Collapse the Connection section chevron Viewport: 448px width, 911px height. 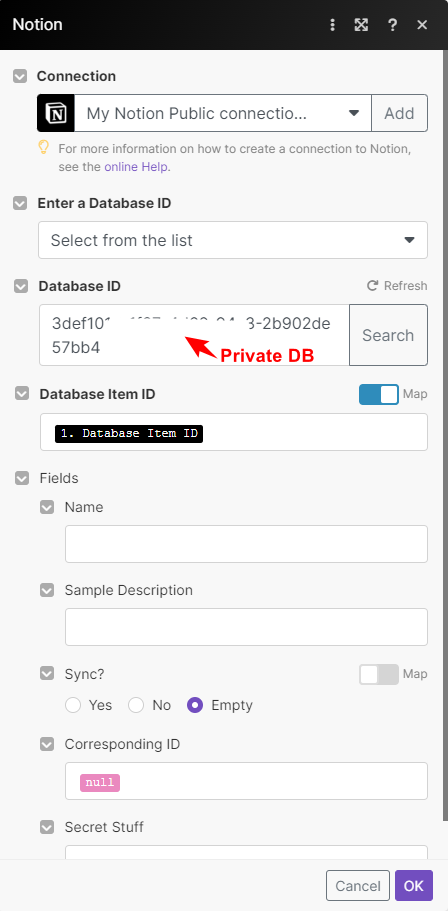(20, 76)
